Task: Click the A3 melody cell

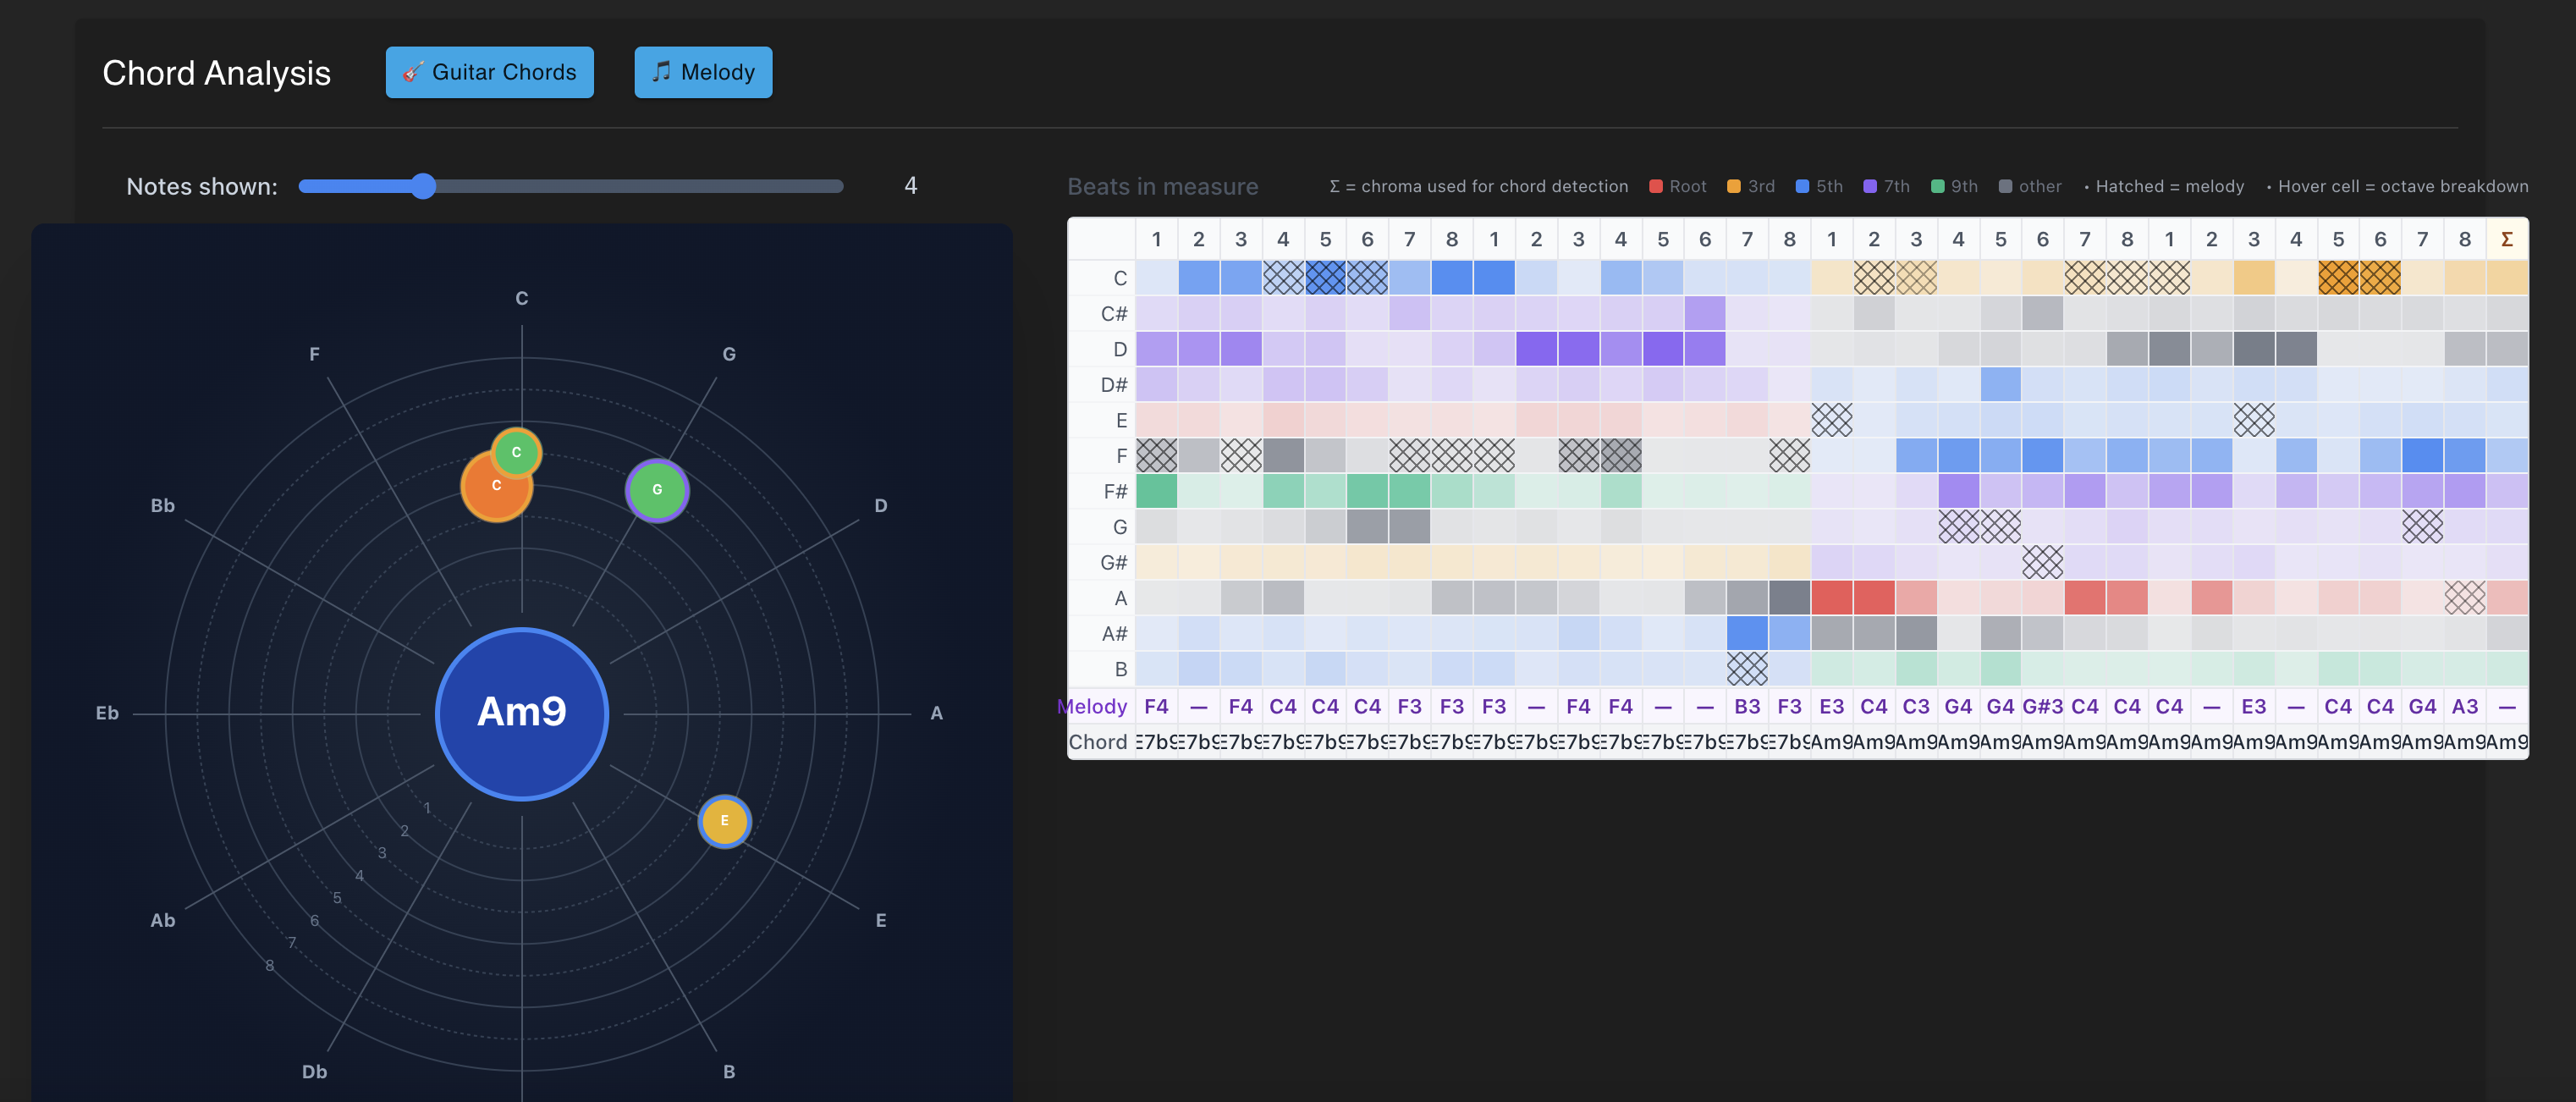Action: (2464, 706)
